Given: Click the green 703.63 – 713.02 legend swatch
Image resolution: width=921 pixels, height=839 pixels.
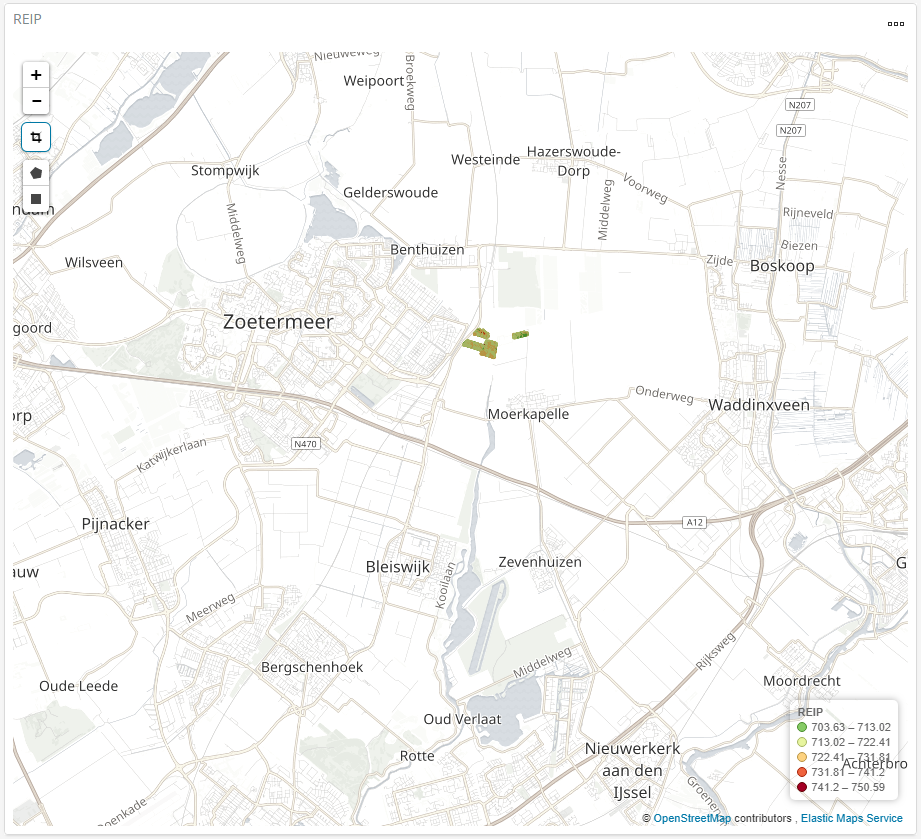Looking at the screenshot, I should 802,727.
